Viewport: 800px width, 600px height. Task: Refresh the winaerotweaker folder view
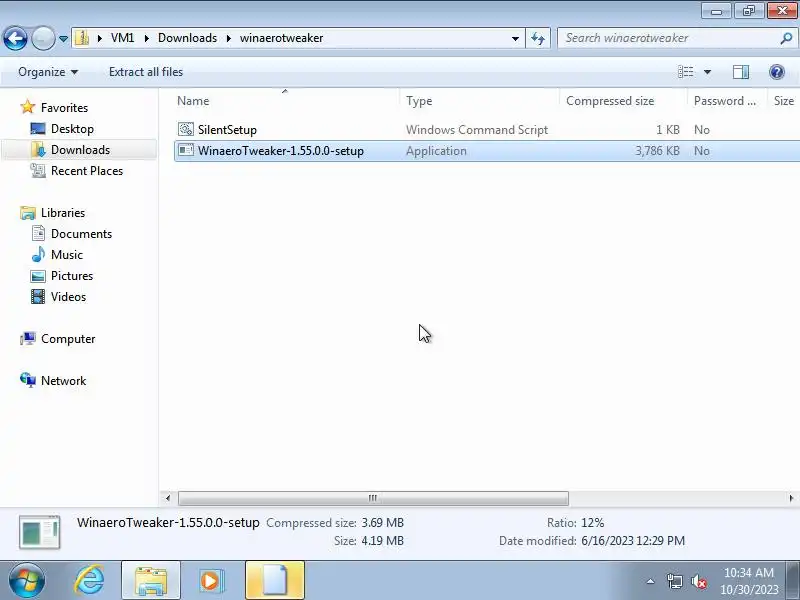click(x=538, y=38)
